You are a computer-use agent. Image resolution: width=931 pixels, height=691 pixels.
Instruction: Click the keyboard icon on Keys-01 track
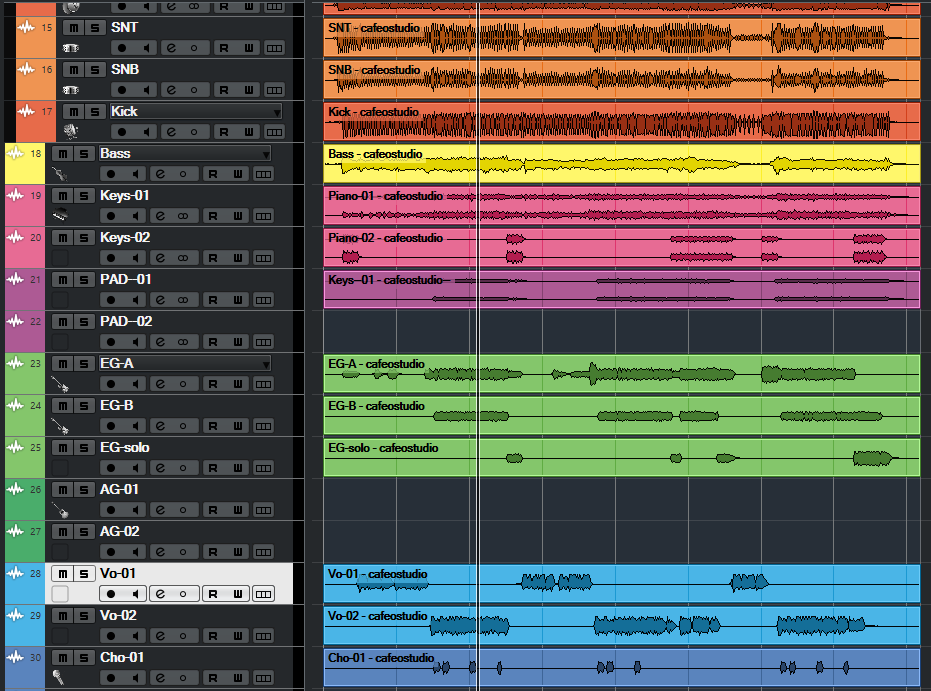click(x=60, y=215)
